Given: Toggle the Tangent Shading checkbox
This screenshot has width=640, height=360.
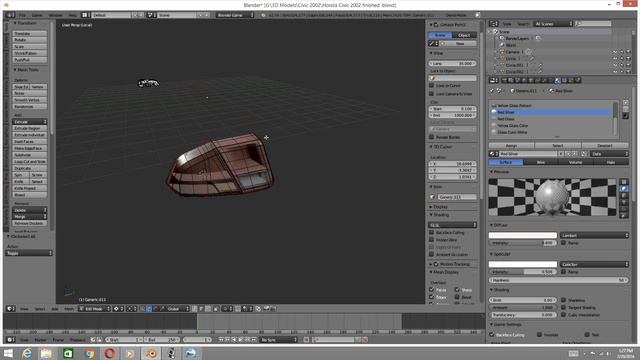Looking at the screenshot, I should [564, 307].
